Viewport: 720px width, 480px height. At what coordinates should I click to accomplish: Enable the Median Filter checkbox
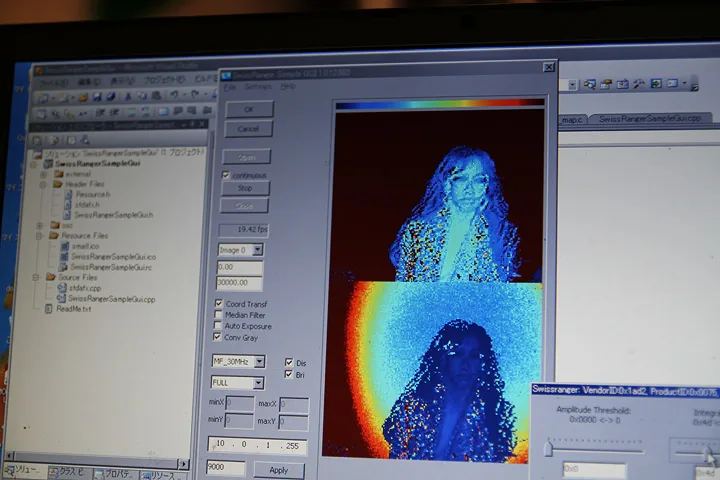219,315
